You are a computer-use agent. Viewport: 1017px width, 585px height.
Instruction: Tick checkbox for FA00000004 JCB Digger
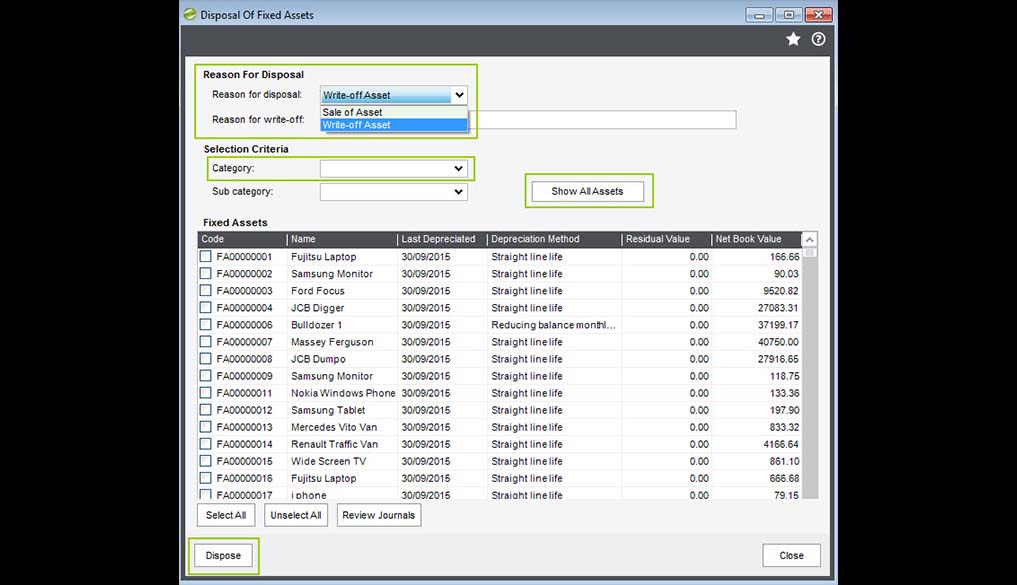[x=206, y=307]
